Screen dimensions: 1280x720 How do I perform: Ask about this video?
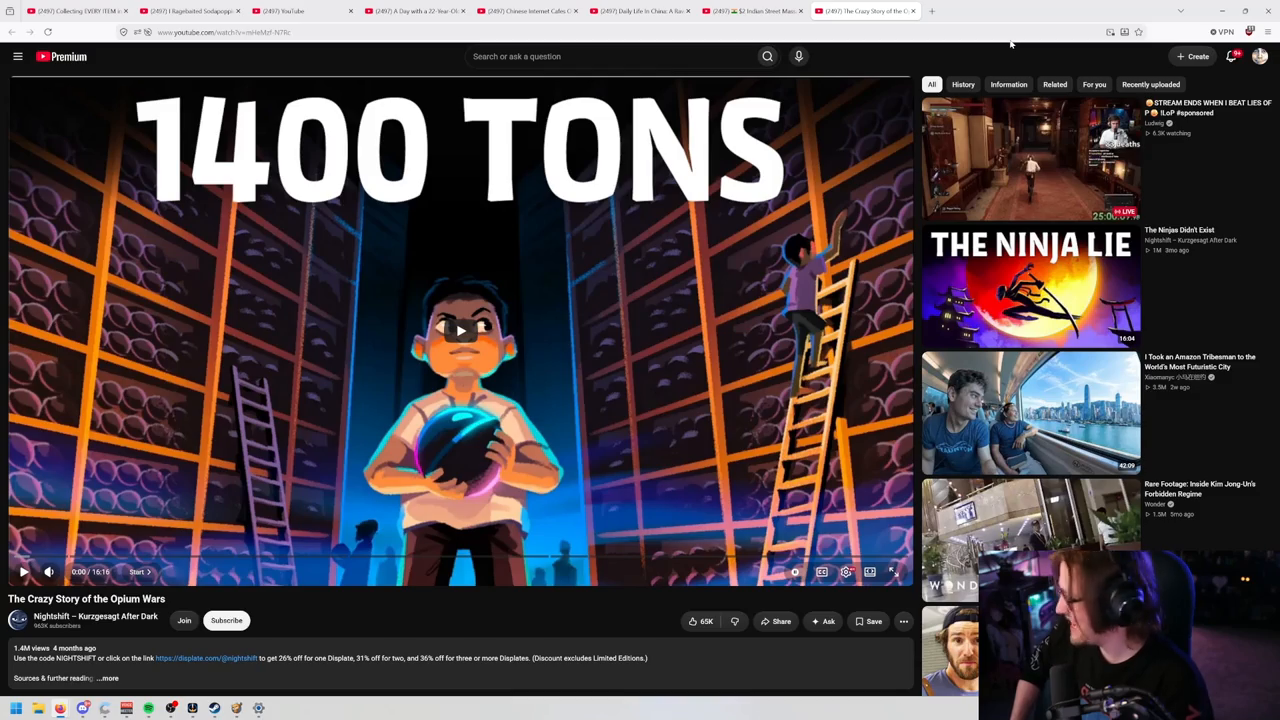click(x=823, y=621)
